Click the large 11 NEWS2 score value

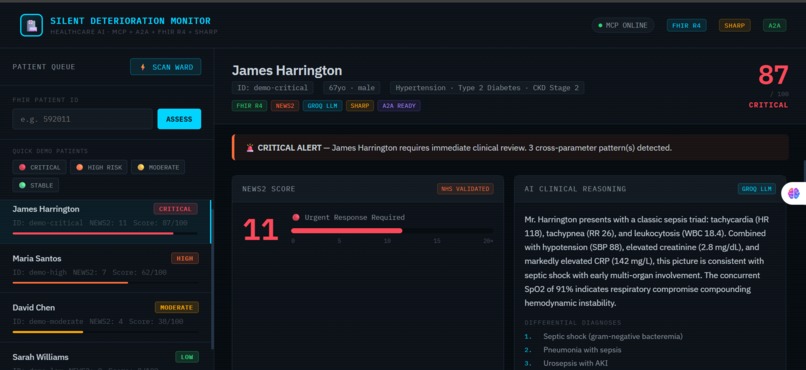pyautogui.click(x=261, y=230)
